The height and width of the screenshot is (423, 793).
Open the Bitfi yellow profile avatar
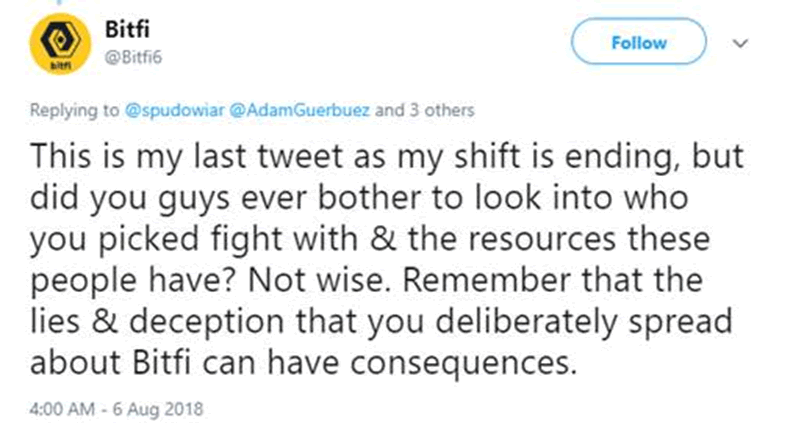click(60, 44)
